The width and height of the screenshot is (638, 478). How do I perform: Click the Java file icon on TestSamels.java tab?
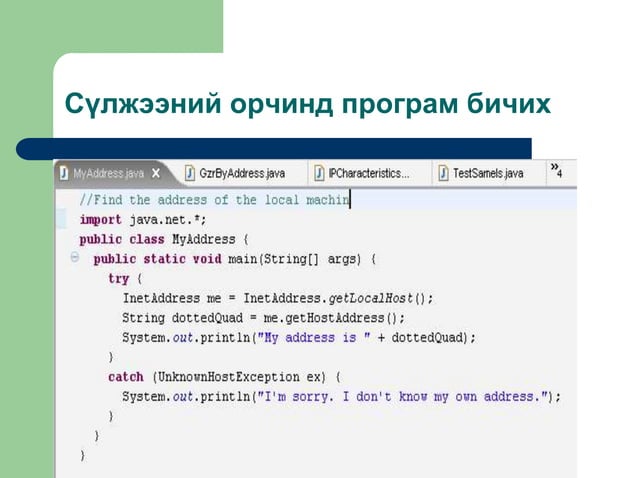pos(444,174)
